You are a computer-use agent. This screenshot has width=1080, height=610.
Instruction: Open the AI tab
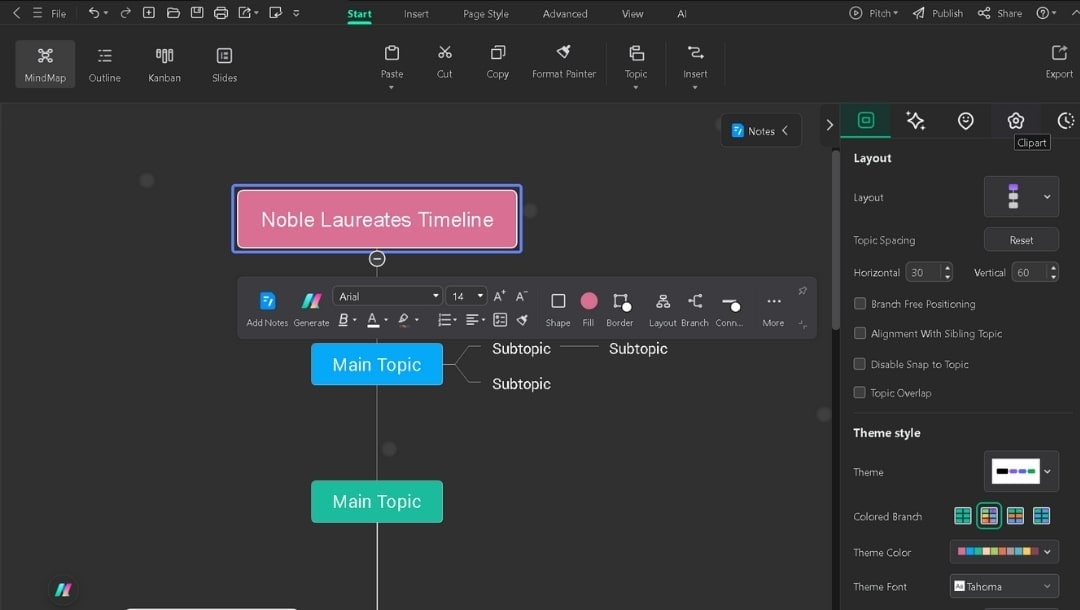point(681,14)
